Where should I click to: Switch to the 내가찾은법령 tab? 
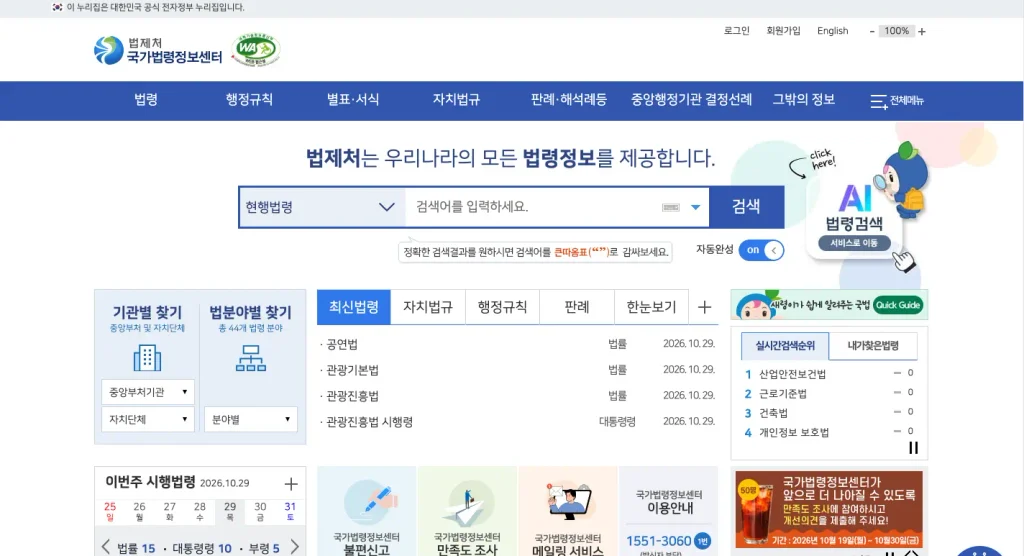click(873, 346)
